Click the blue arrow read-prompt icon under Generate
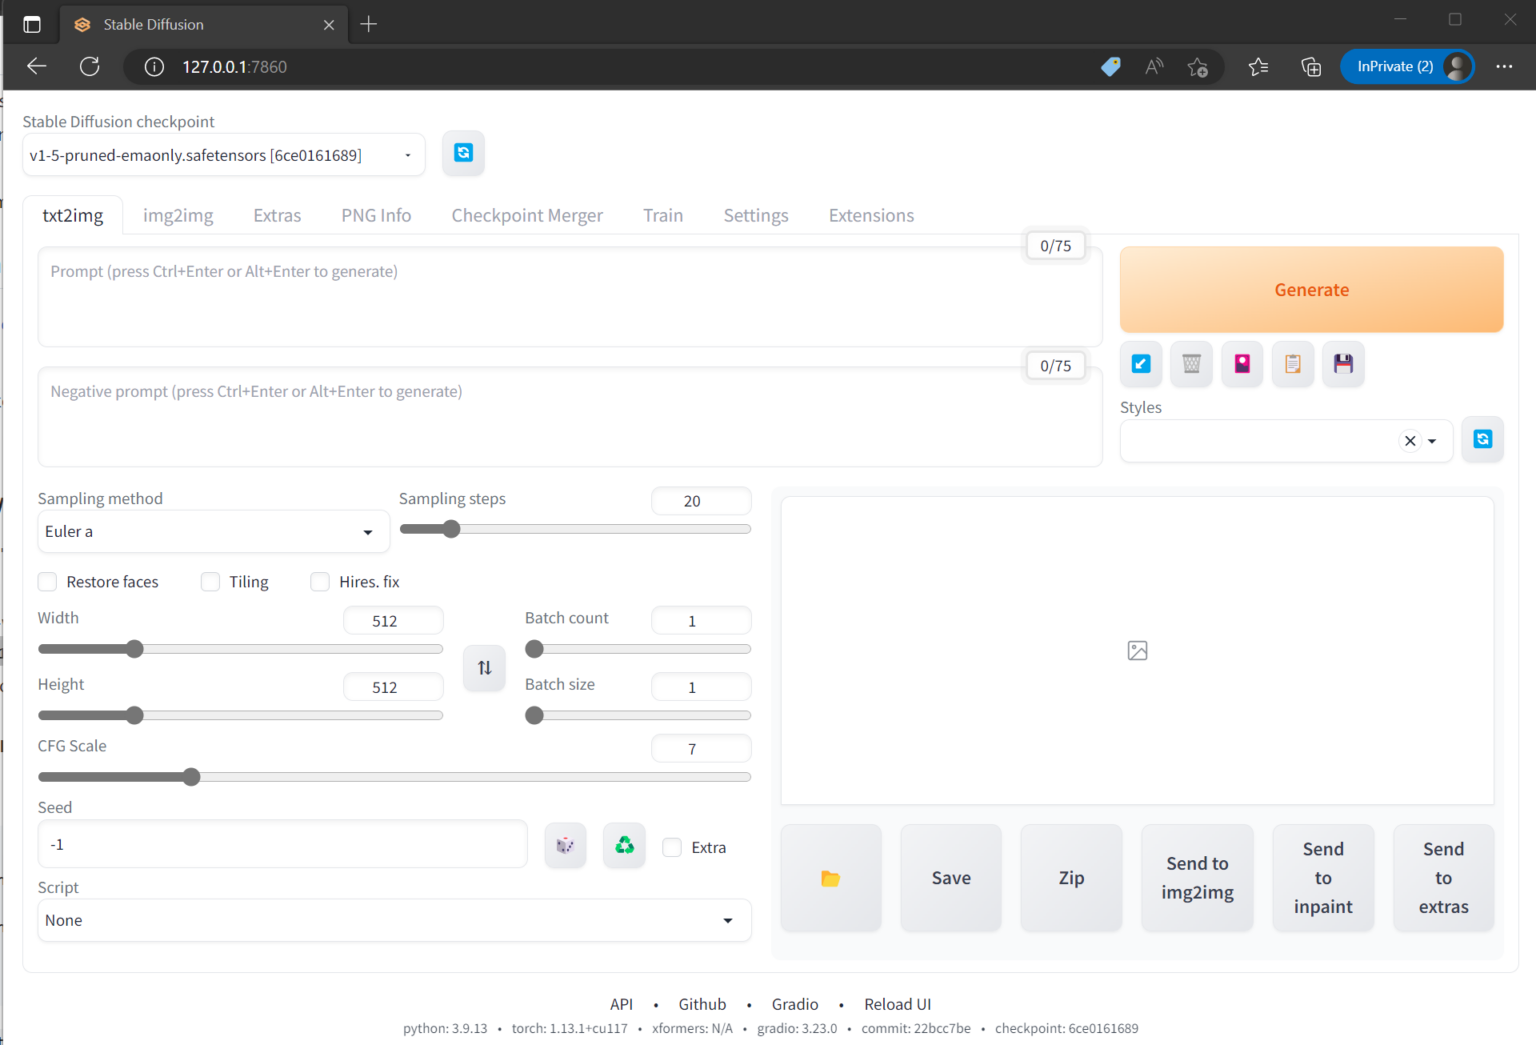The width and height of the screenshot is (1536, 1045). [x=1141, y=364]
